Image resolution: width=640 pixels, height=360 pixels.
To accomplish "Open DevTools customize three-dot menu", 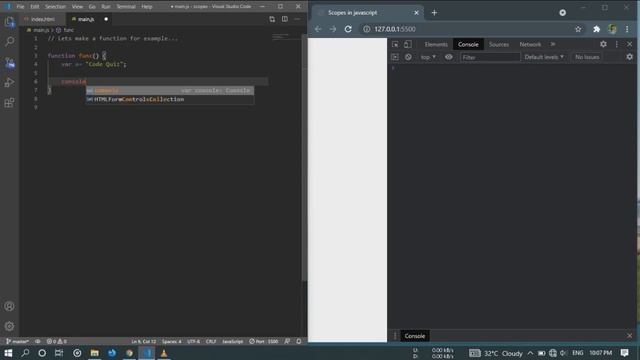I will click(617, 44).
